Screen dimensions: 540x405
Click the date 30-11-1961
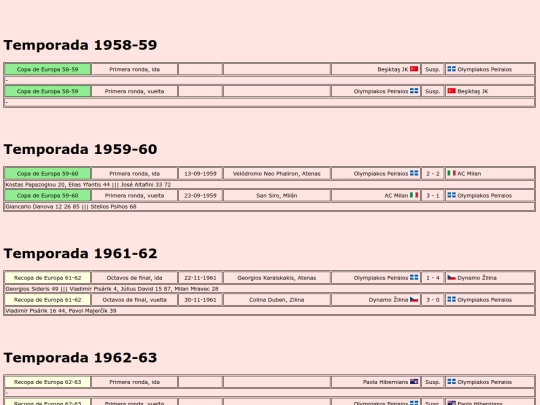[200, 300]
